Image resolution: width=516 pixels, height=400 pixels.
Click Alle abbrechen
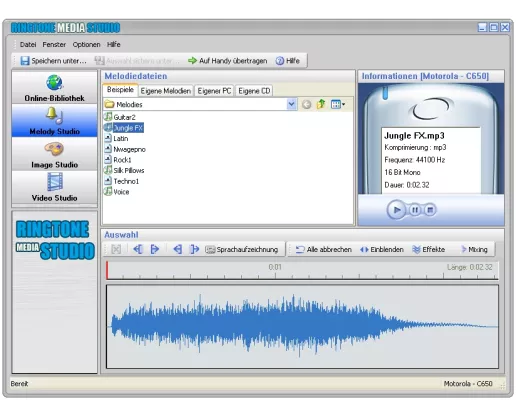click(x=324, y=249)
